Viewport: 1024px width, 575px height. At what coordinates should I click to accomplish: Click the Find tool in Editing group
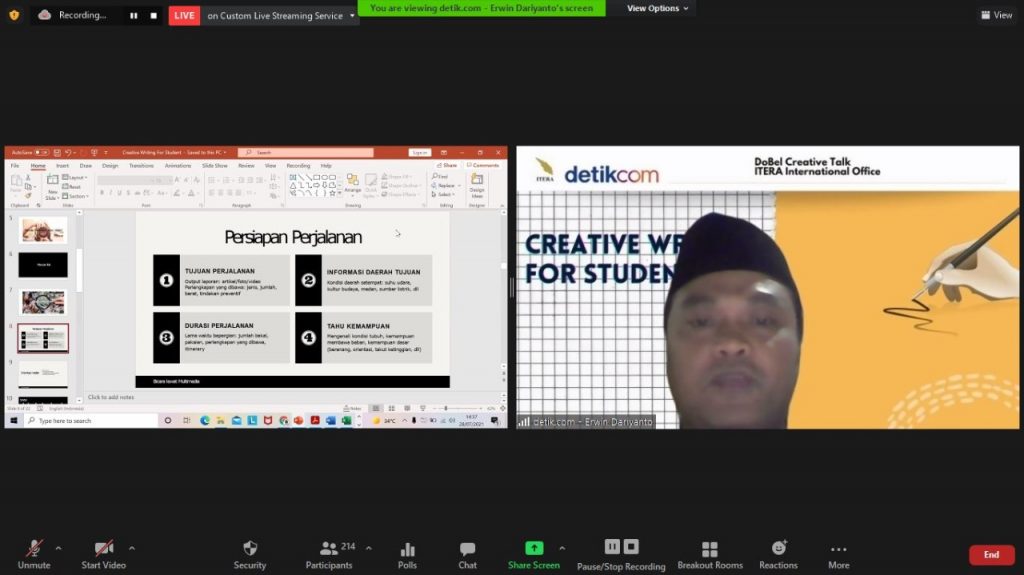[x=441, y=176]
